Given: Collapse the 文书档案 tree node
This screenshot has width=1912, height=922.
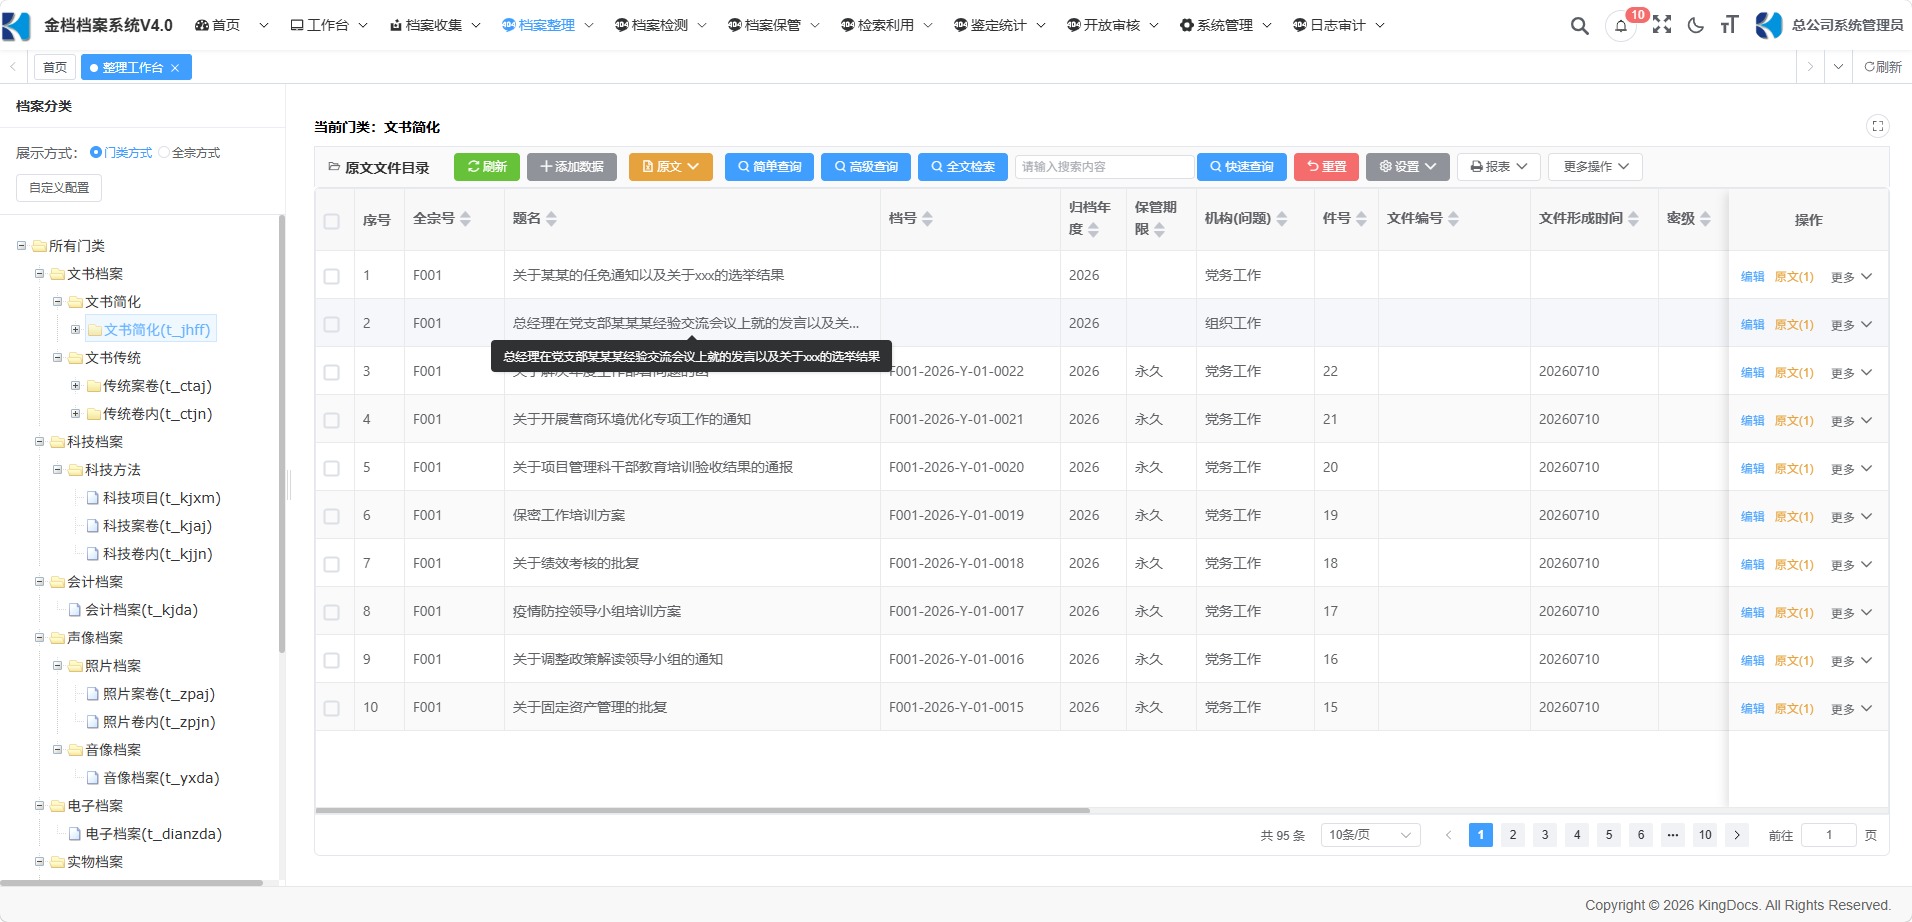Looking at the screenshot, I should click(40, 274).
